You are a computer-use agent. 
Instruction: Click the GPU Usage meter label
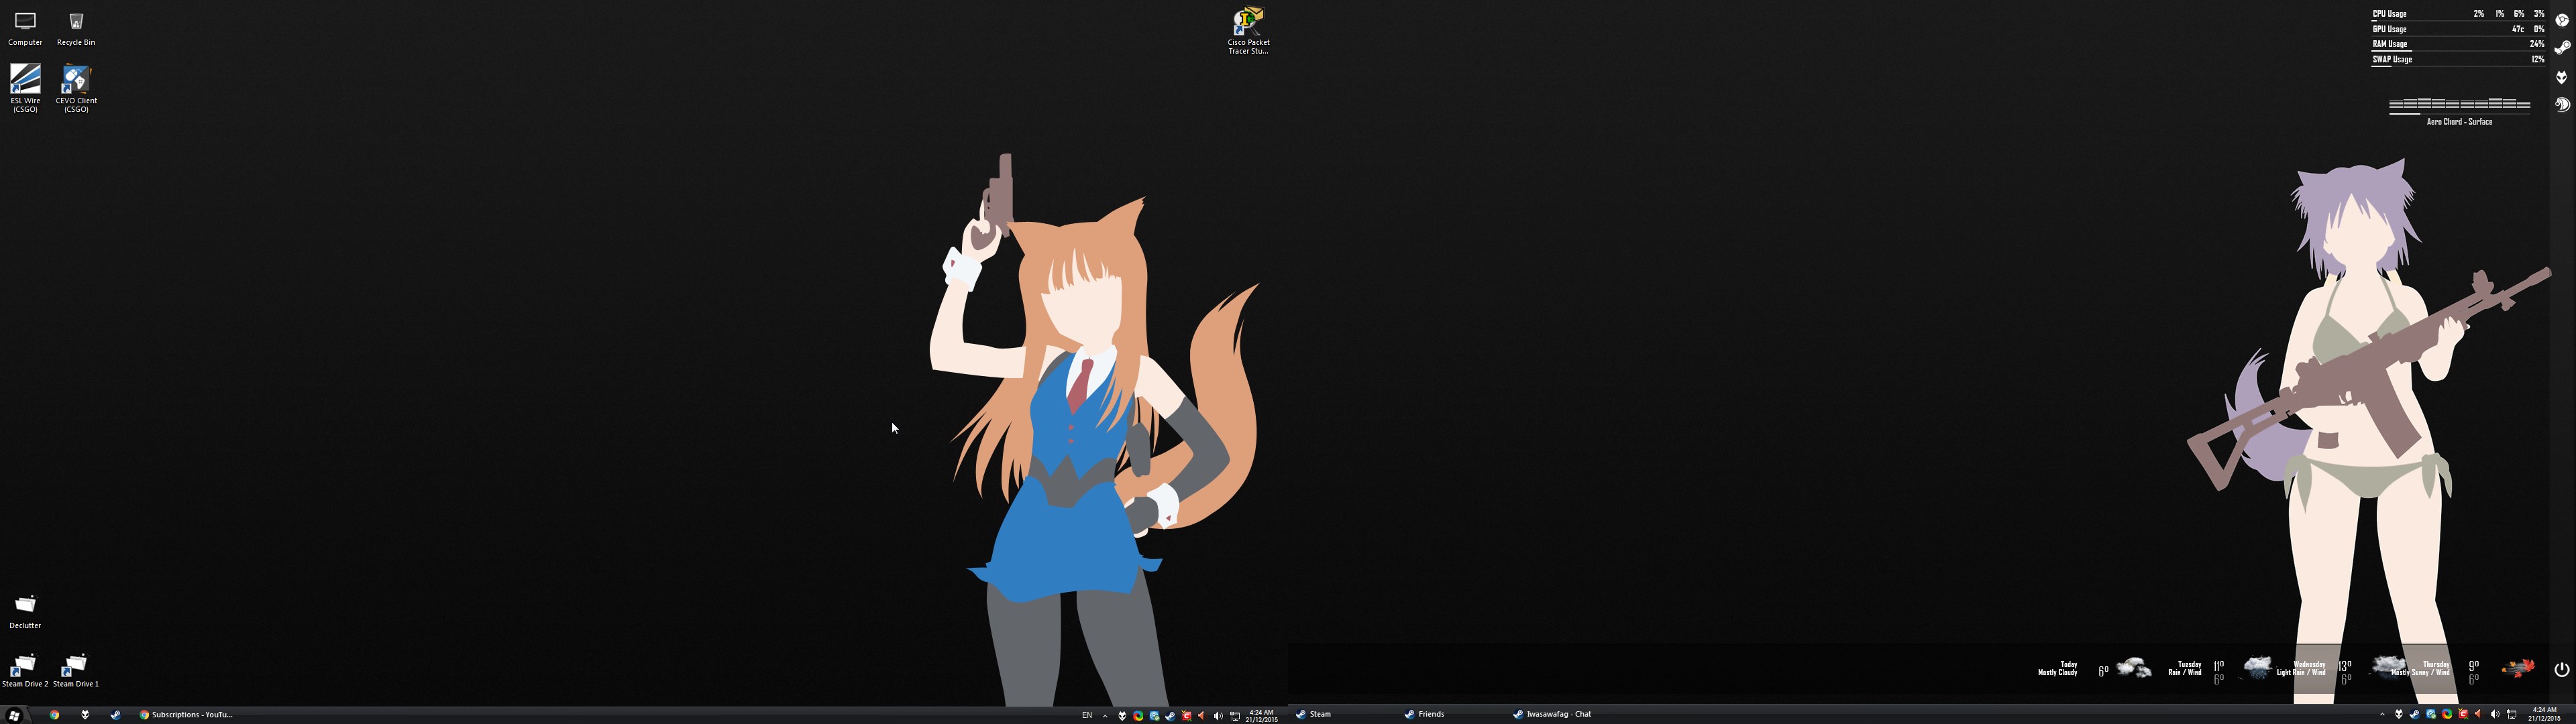[2389, 29]
